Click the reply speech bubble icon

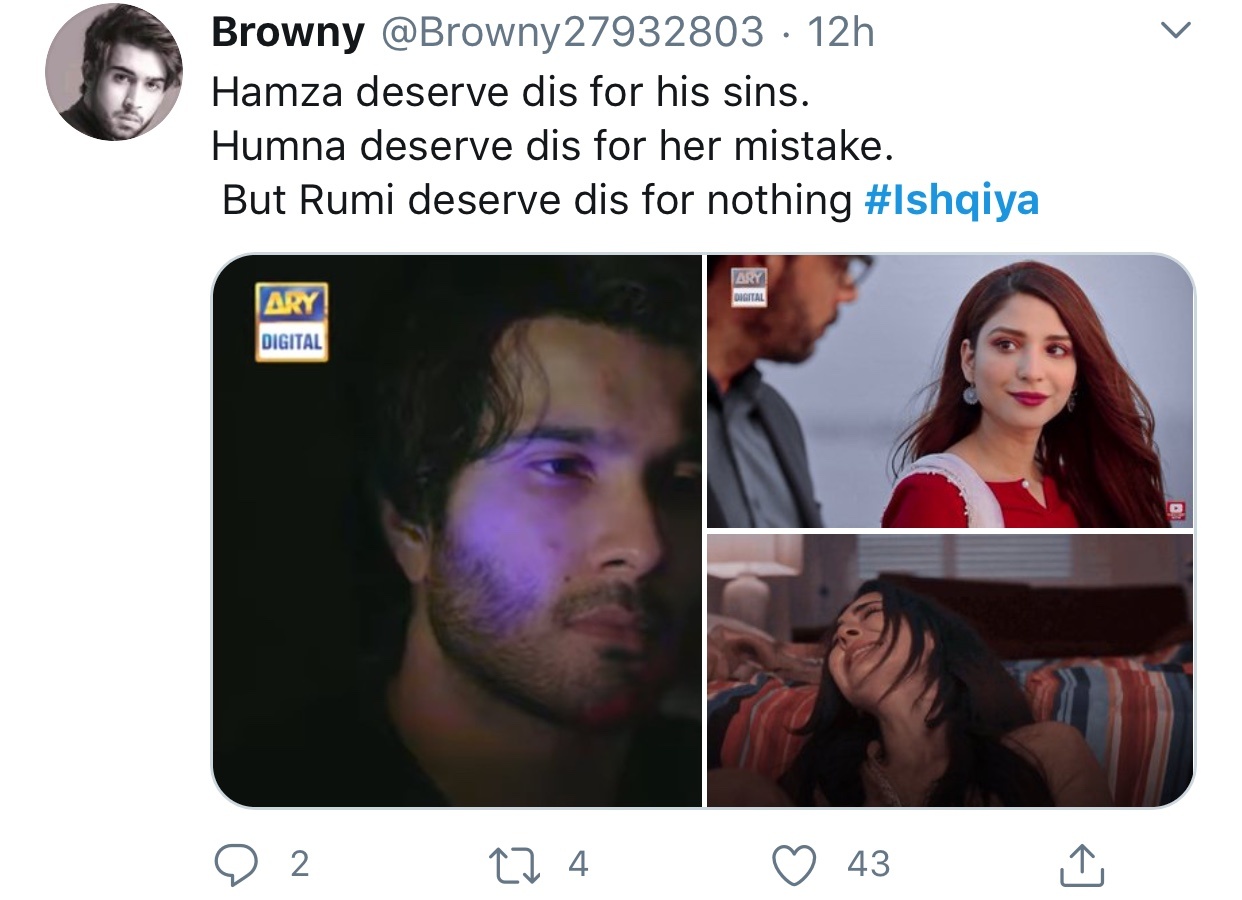pyautogui.click(x=236, y=864)
